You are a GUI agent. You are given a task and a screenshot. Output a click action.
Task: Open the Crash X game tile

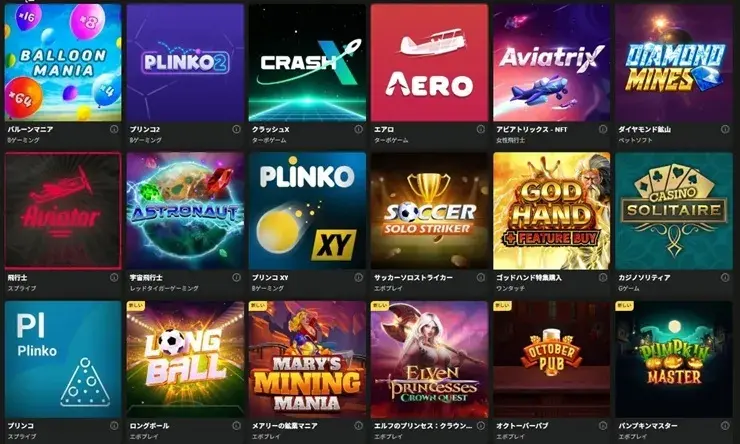click(307, 62)
